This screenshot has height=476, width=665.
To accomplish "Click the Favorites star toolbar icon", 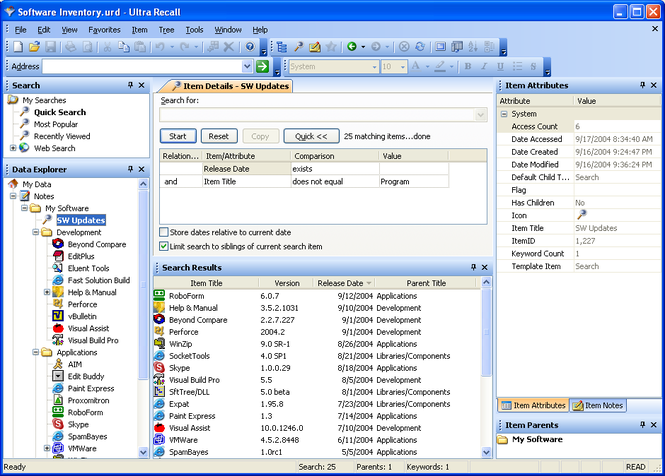I will pos(331,47).
